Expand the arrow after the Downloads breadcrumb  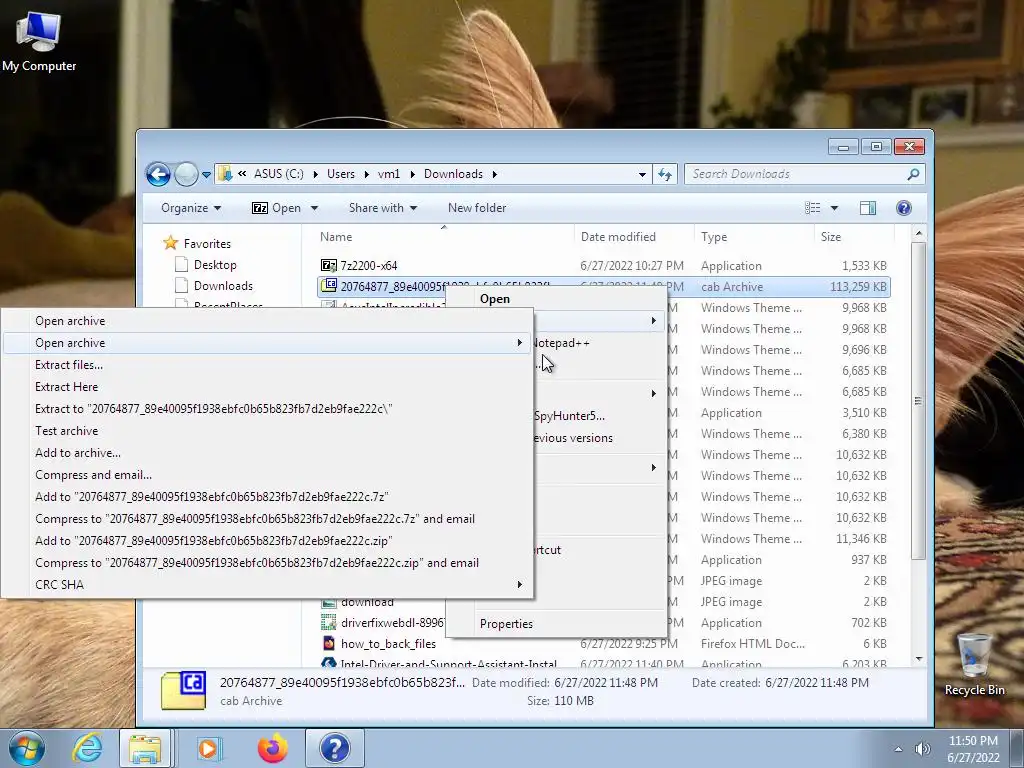click(x=494, y=174)
